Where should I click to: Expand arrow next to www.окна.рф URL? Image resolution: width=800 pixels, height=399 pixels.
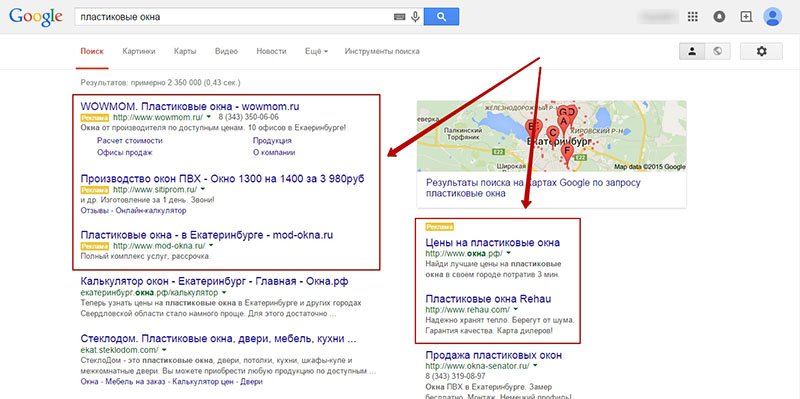pos(509,254)
